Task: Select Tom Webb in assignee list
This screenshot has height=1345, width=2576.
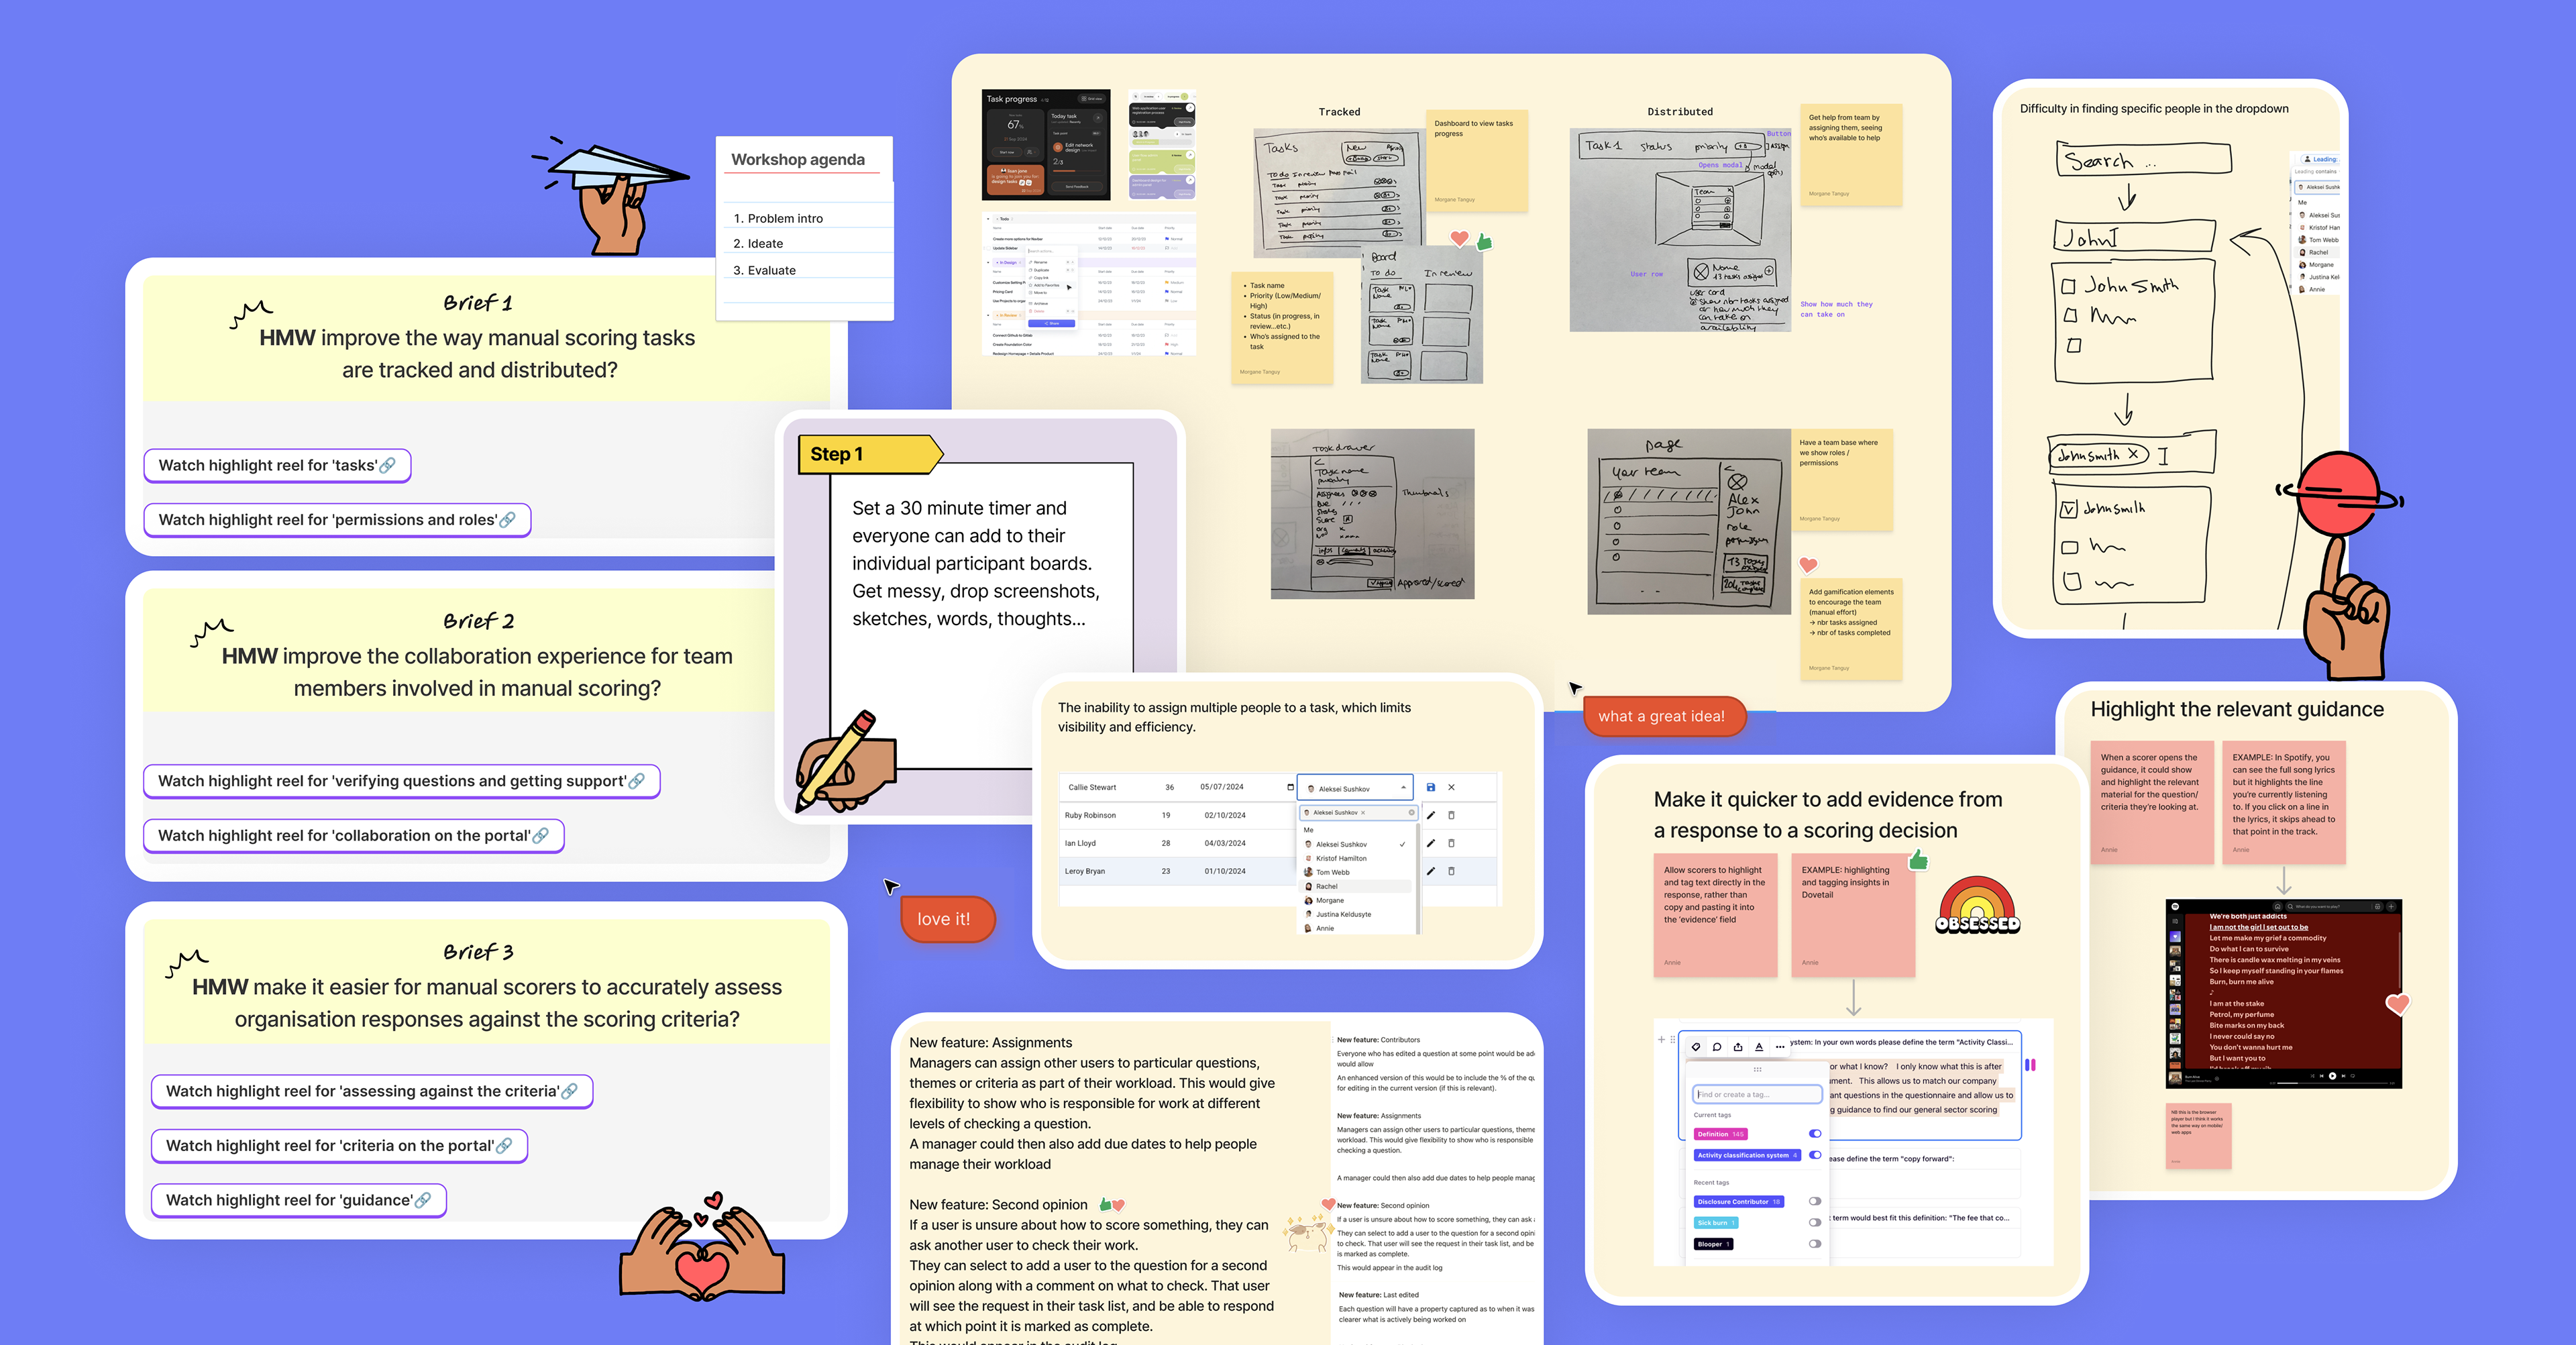Action: [1355, 873]
